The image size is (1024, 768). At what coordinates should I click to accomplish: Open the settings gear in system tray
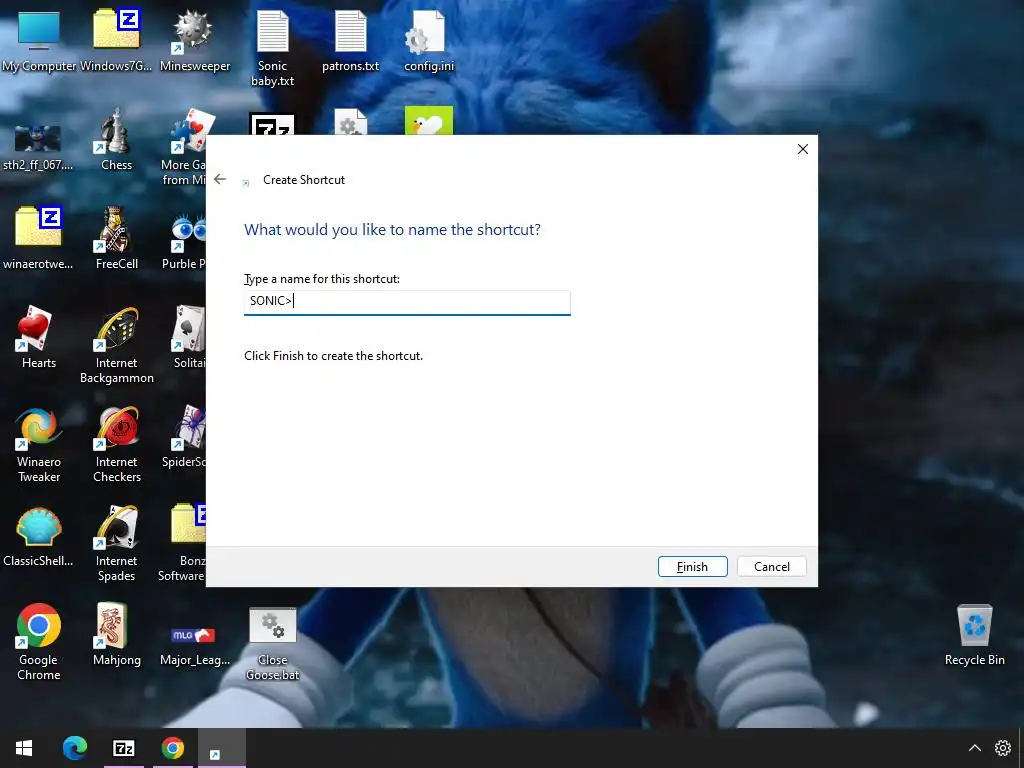(x=1002, y=748)
